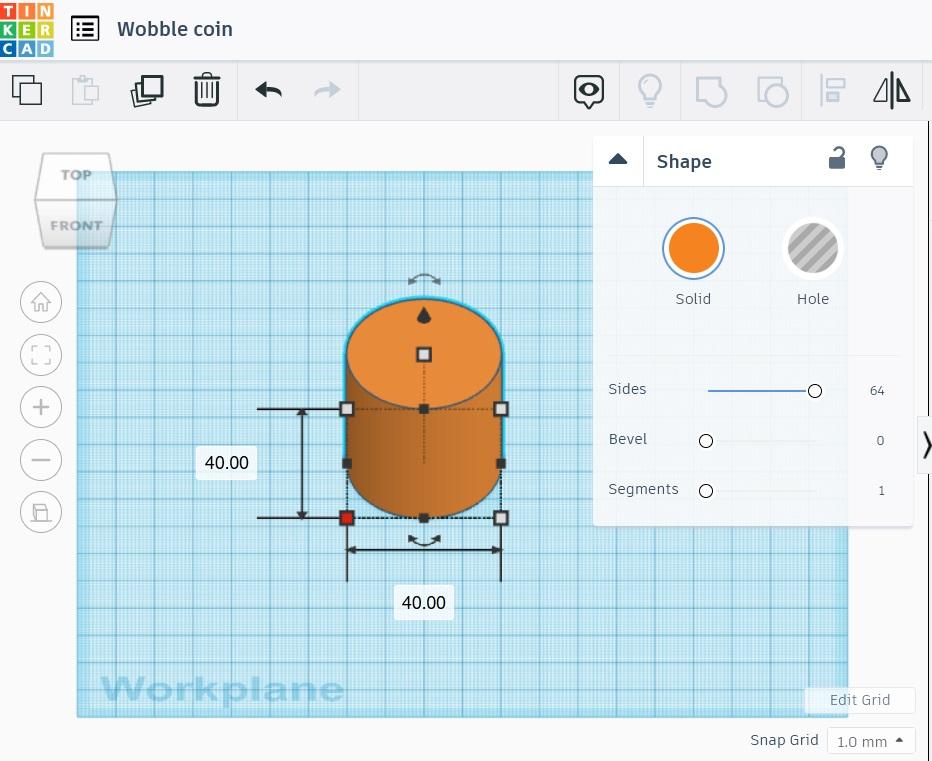The image size is (932, 761).
Task: Click the bottom rotation arrow handle
Action: [x=424, y=540]
